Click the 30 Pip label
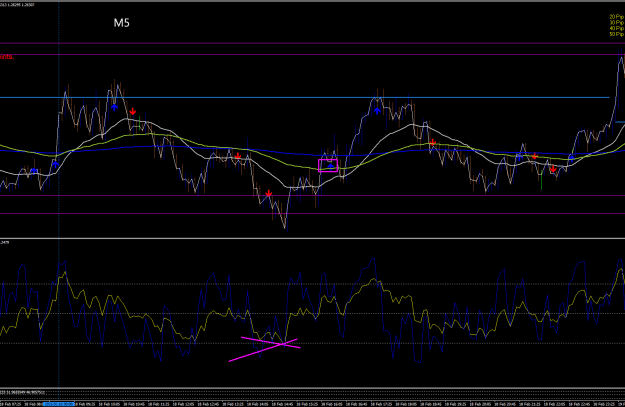The width and height of the screenshot is (625, 407). 617,23
